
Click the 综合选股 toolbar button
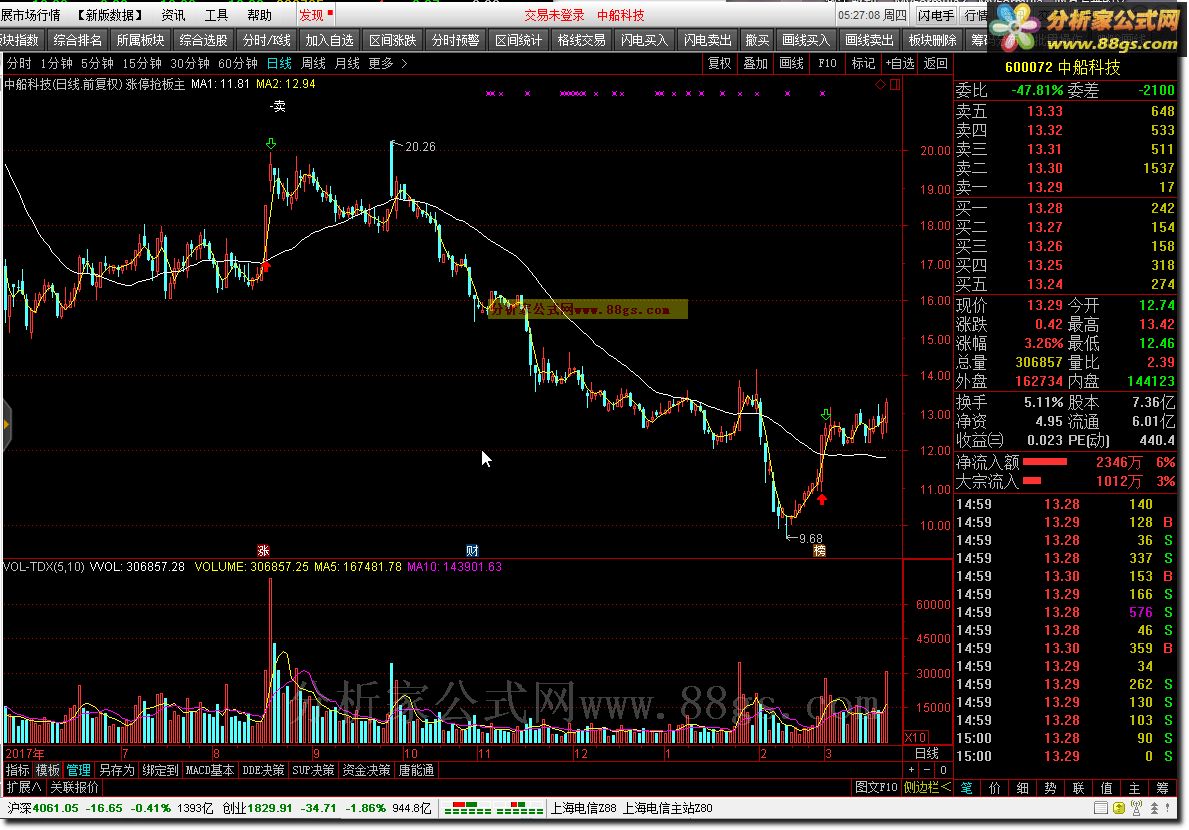(x=203, y=40)
